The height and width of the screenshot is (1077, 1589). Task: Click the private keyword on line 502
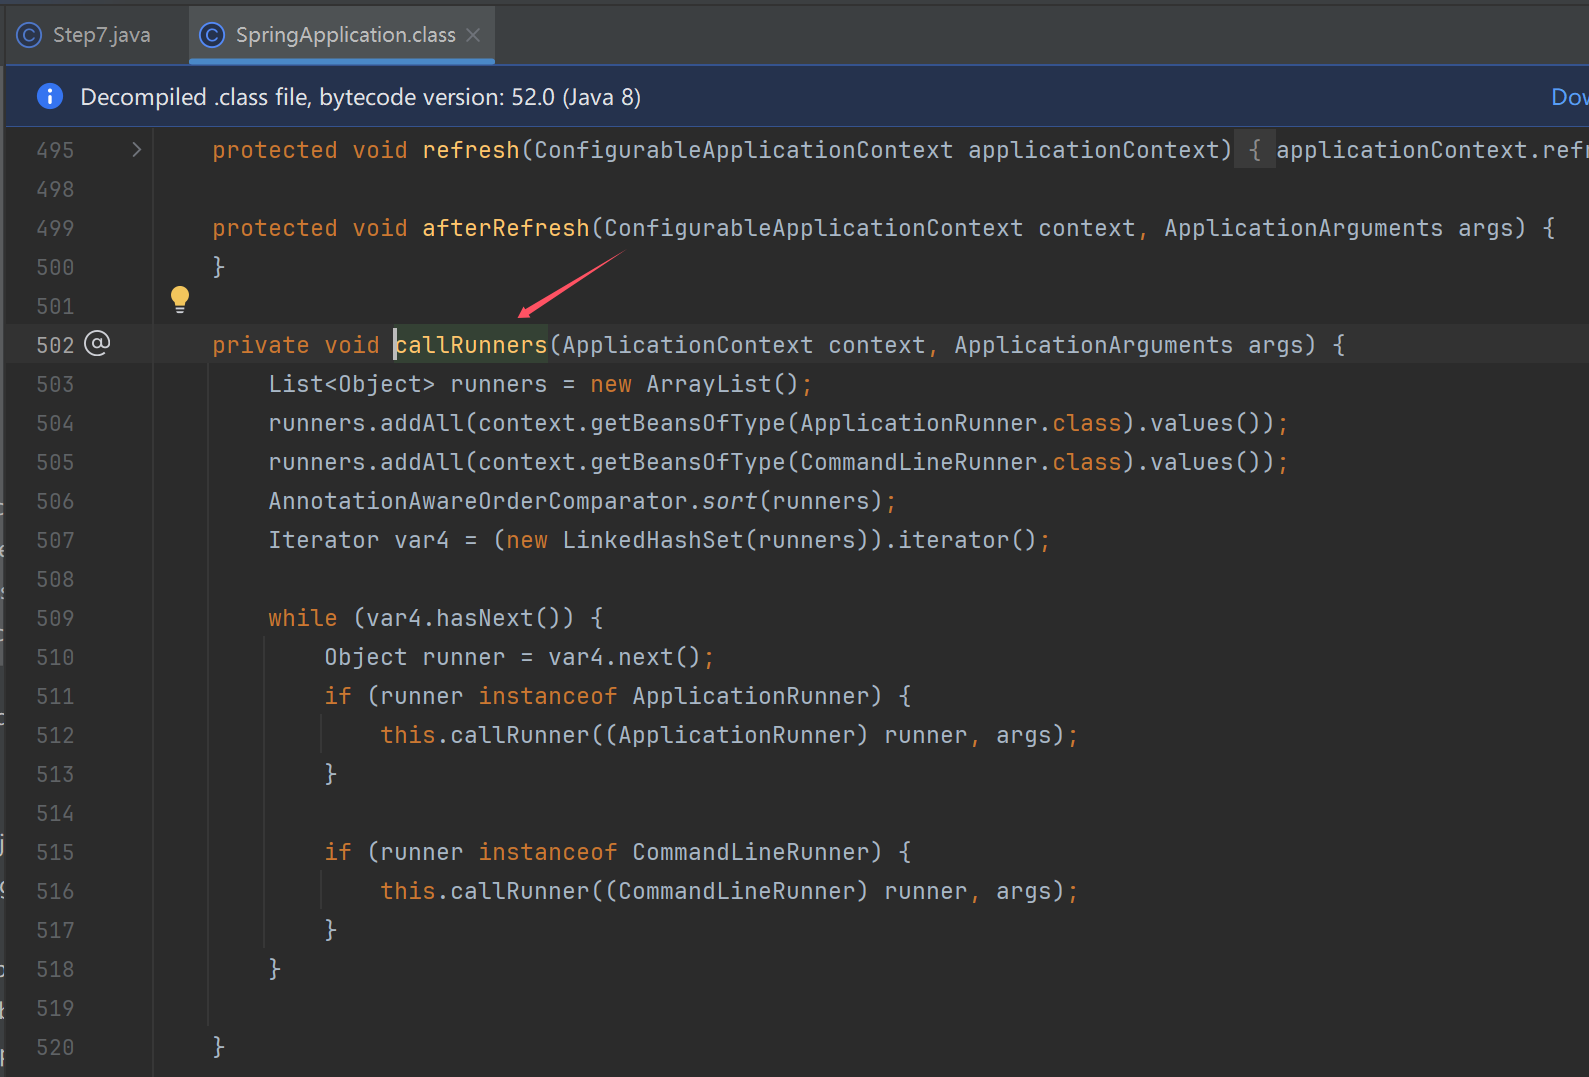[261, 345]
